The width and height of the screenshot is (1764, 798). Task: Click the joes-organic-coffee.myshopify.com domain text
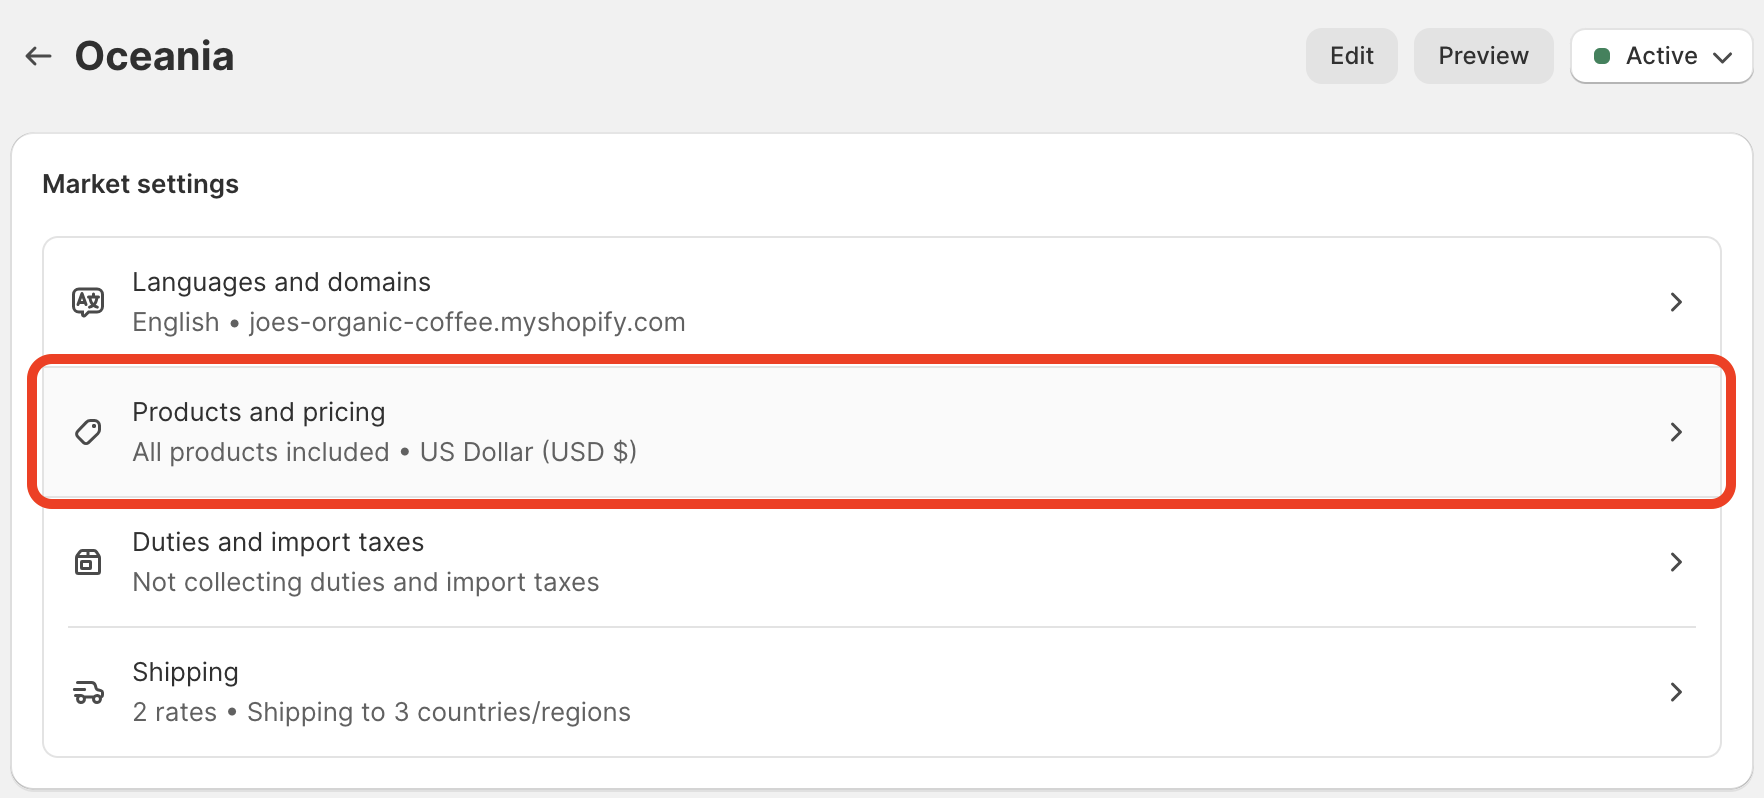pyautogui.click(x=467, y=322)
